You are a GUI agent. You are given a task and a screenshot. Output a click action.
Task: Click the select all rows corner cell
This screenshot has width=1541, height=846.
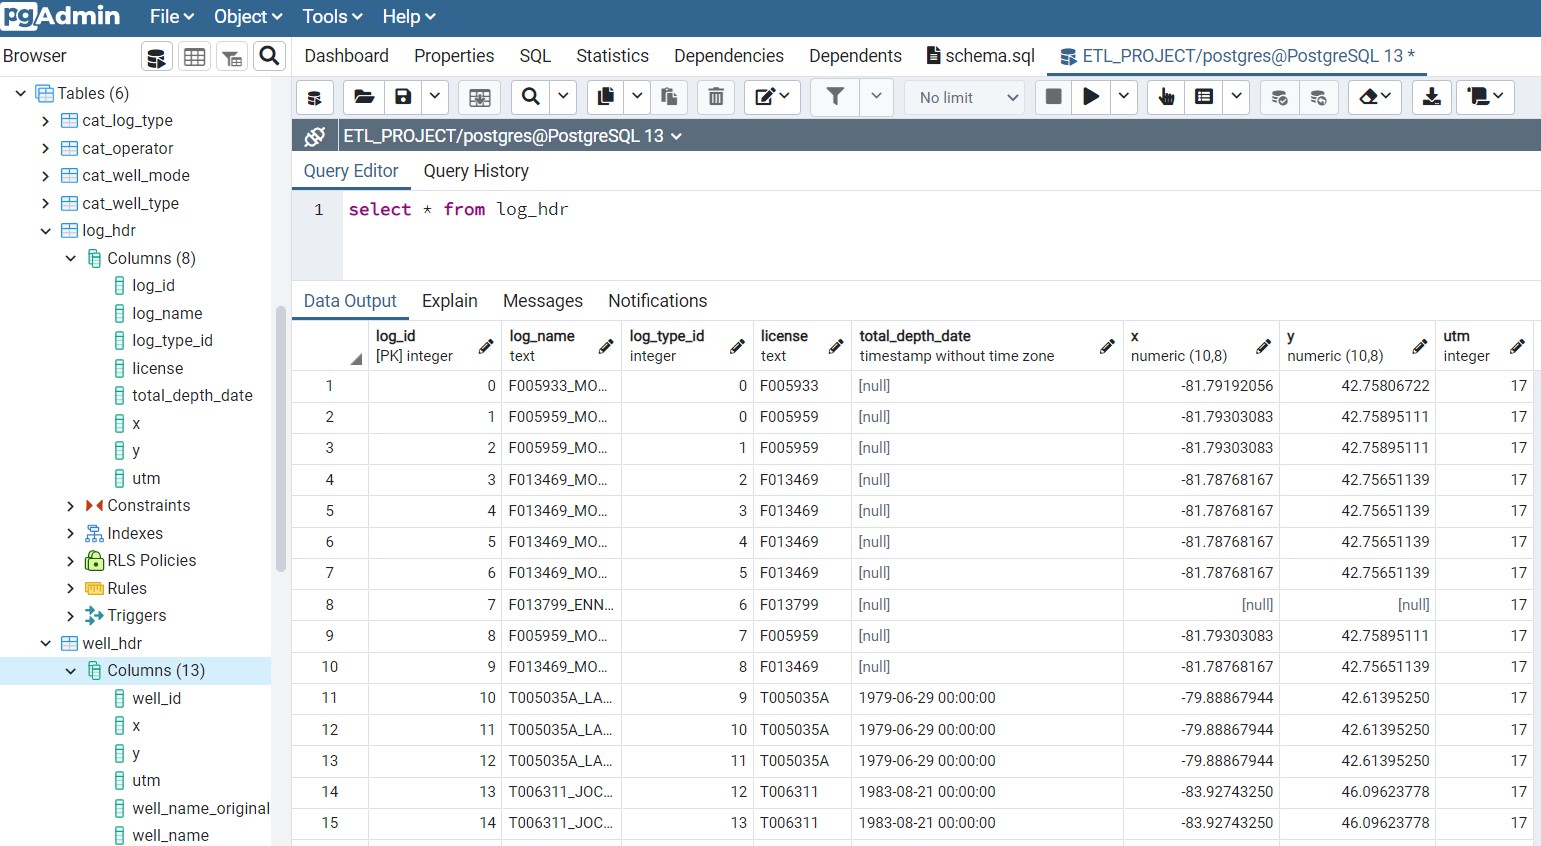[330, 346]
